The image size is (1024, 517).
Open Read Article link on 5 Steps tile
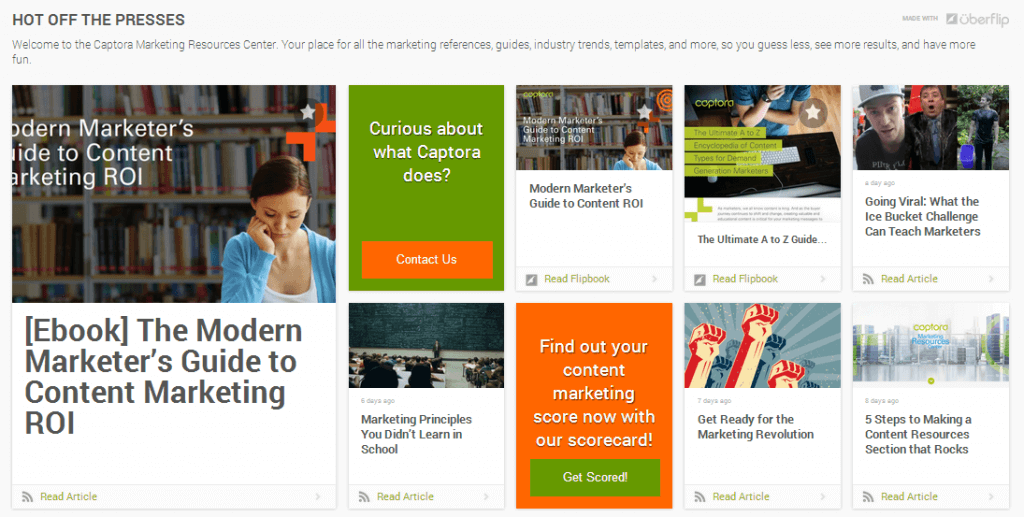click(909, 496)
